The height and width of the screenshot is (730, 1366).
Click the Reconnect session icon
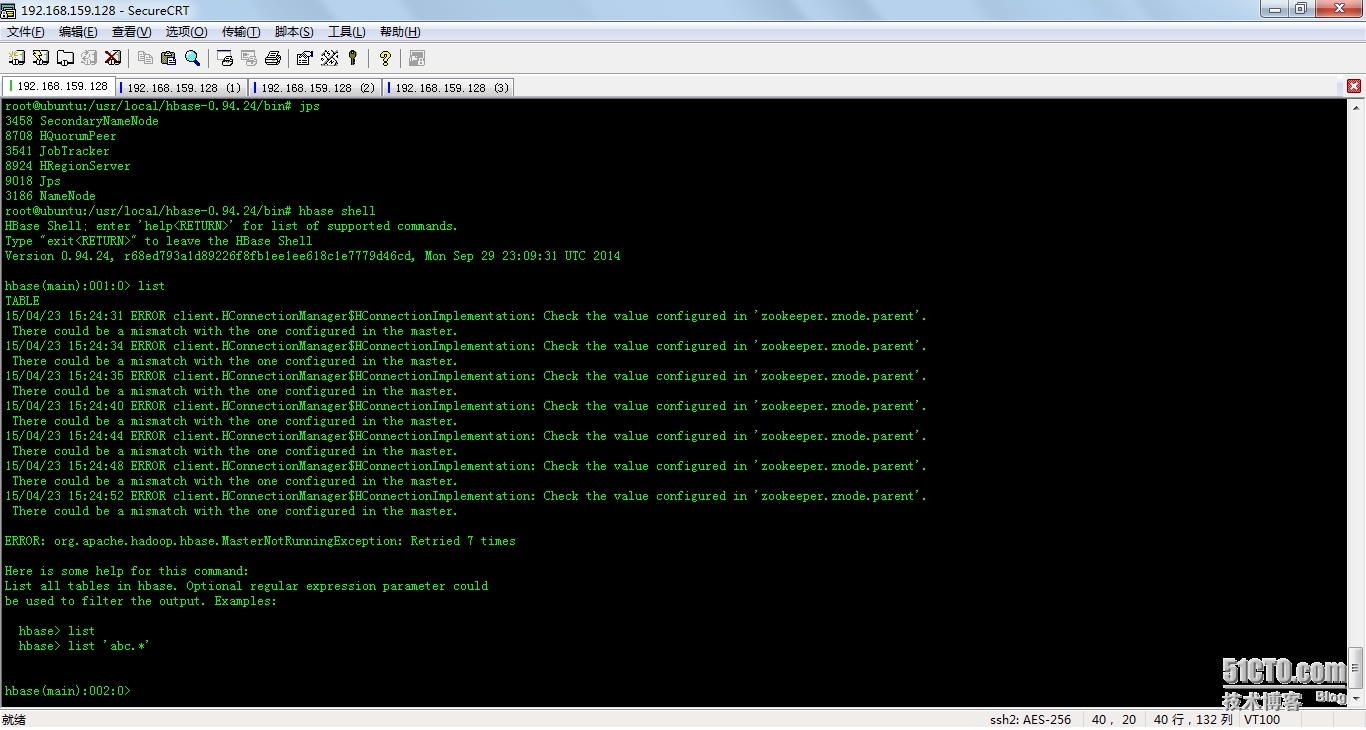click(89, 58)
